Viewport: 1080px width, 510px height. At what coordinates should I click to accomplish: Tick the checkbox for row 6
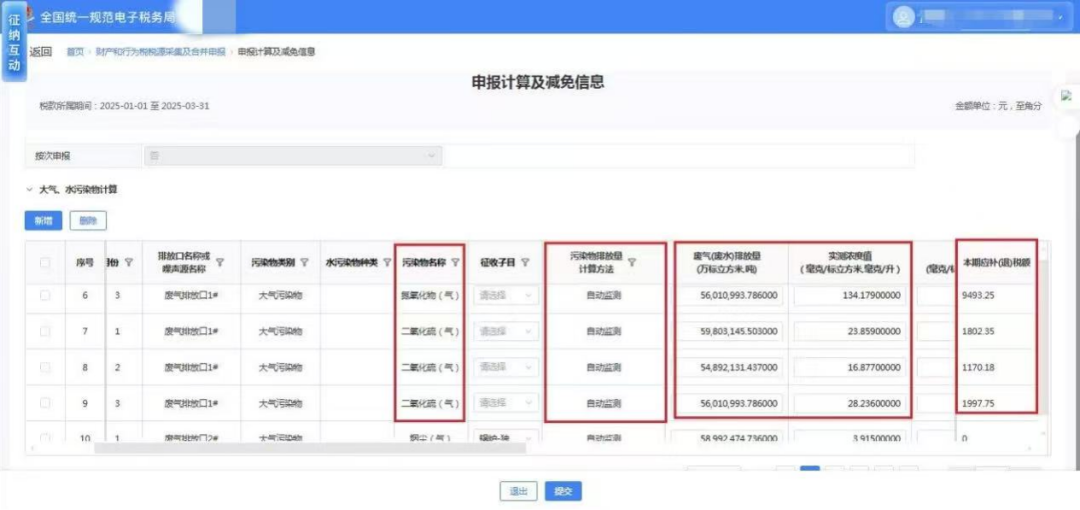(x=45, y=296)
